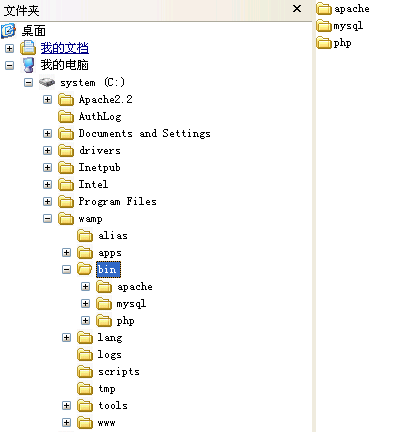This screenshot has height=432, width=398.
Task: Select 'apache' label in the right pane
Action: (352, 9)
